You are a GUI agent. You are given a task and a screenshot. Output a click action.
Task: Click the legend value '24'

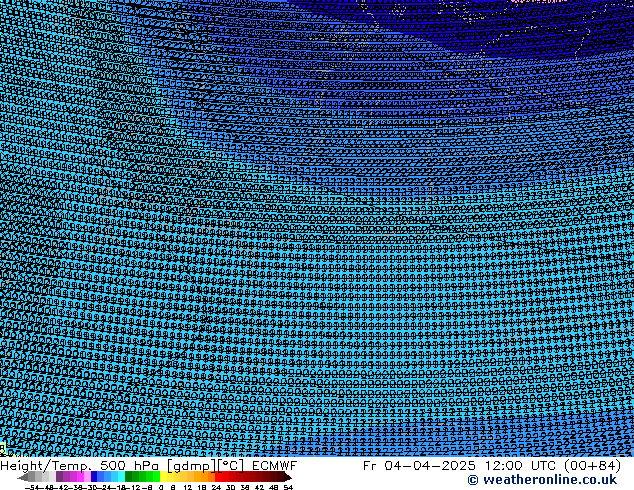pos(216,487)
